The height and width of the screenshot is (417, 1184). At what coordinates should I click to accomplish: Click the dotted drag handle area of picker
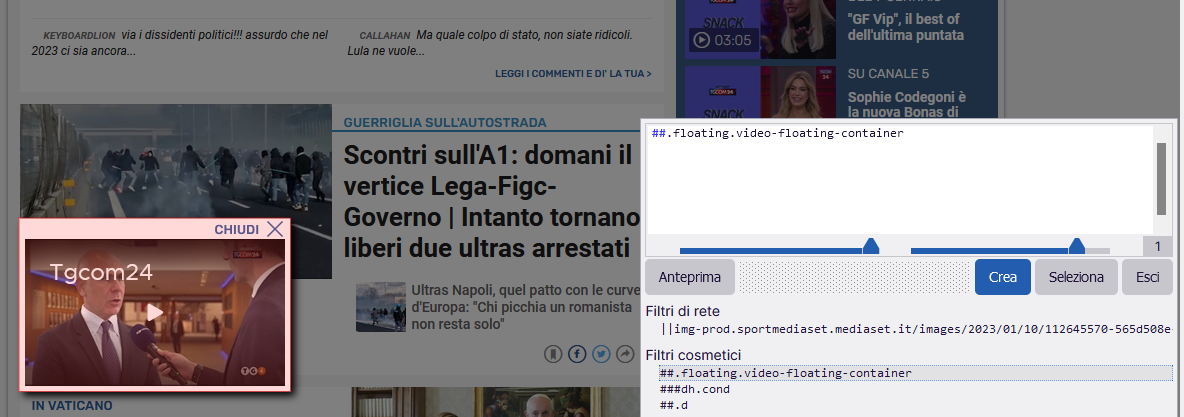tap(854, 277)
